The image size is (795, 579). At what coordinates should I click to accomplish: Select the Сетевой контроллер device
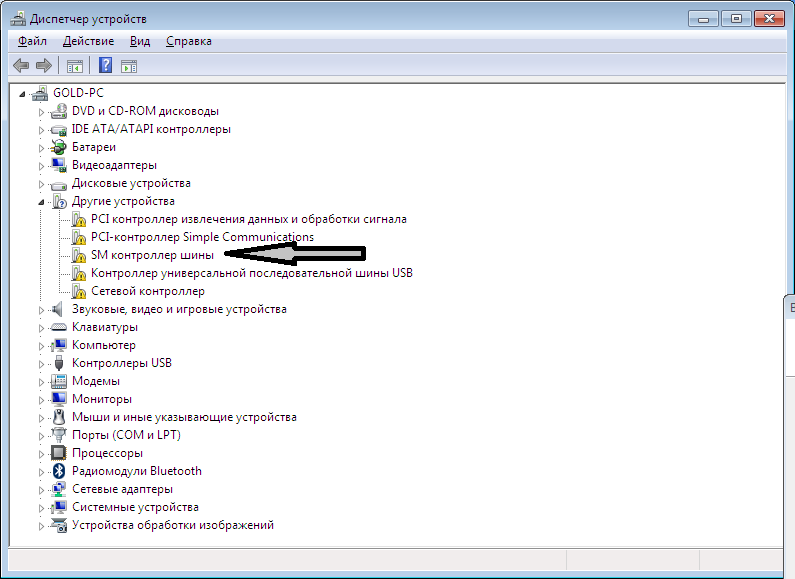click(148, 291)
